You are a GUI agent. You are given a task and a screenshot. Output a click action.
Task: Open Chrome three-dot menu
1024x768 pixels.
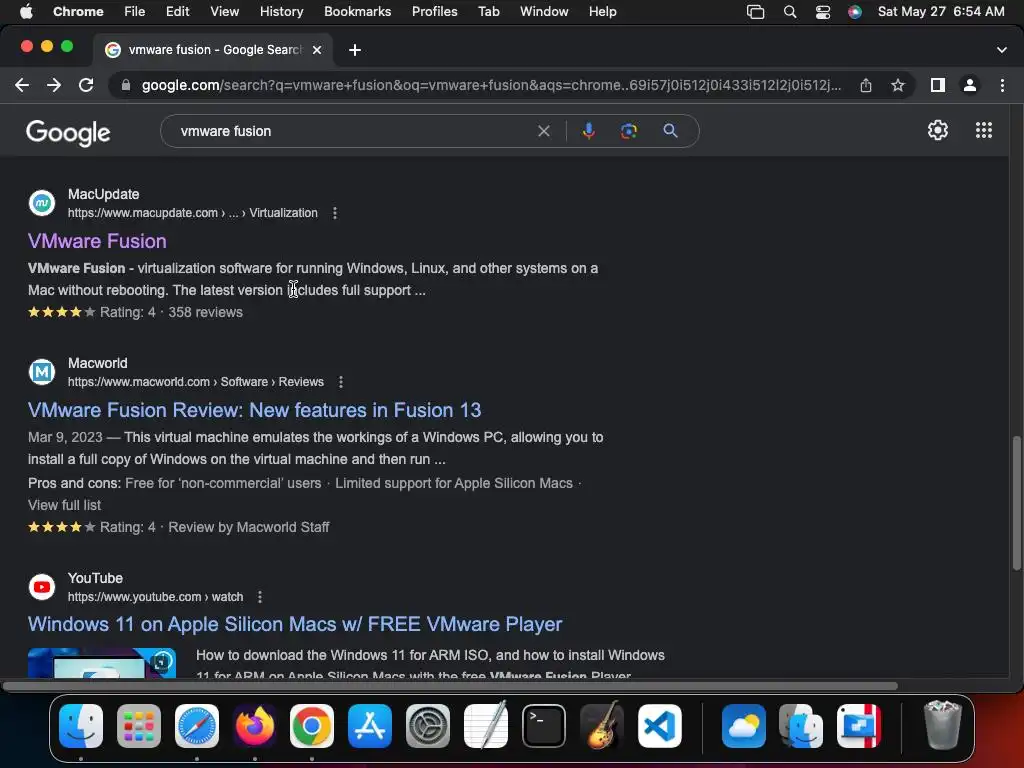1002,85
